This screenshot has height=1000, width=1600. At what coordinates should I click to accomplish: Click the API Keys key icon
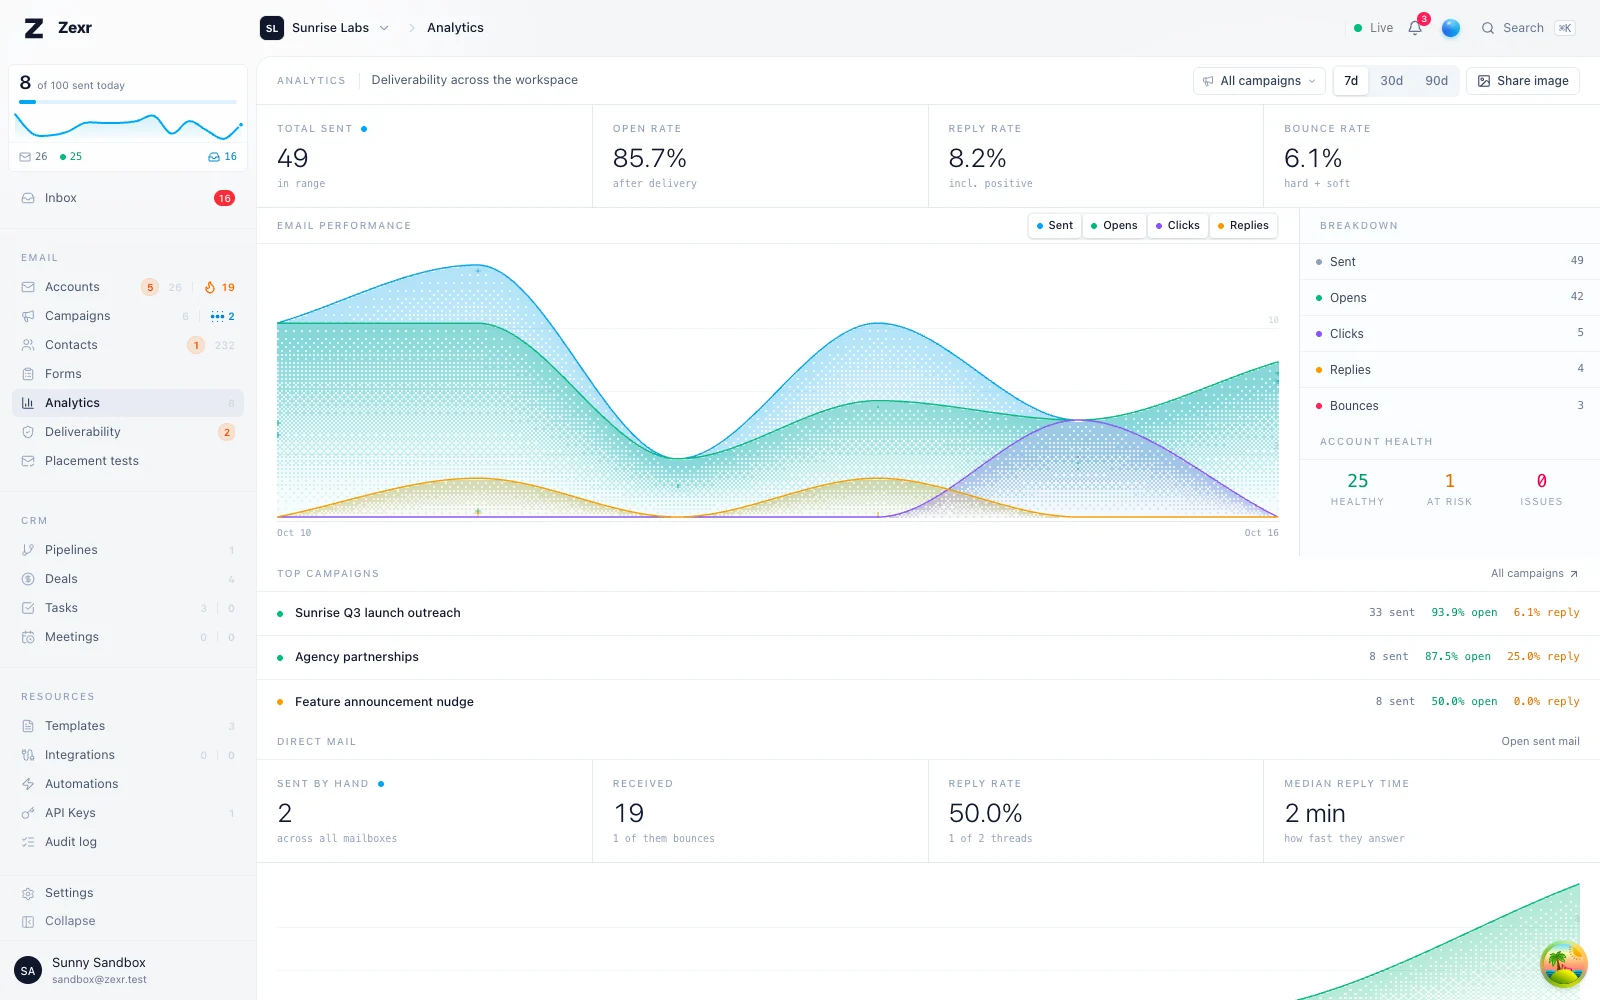point(28,813)
